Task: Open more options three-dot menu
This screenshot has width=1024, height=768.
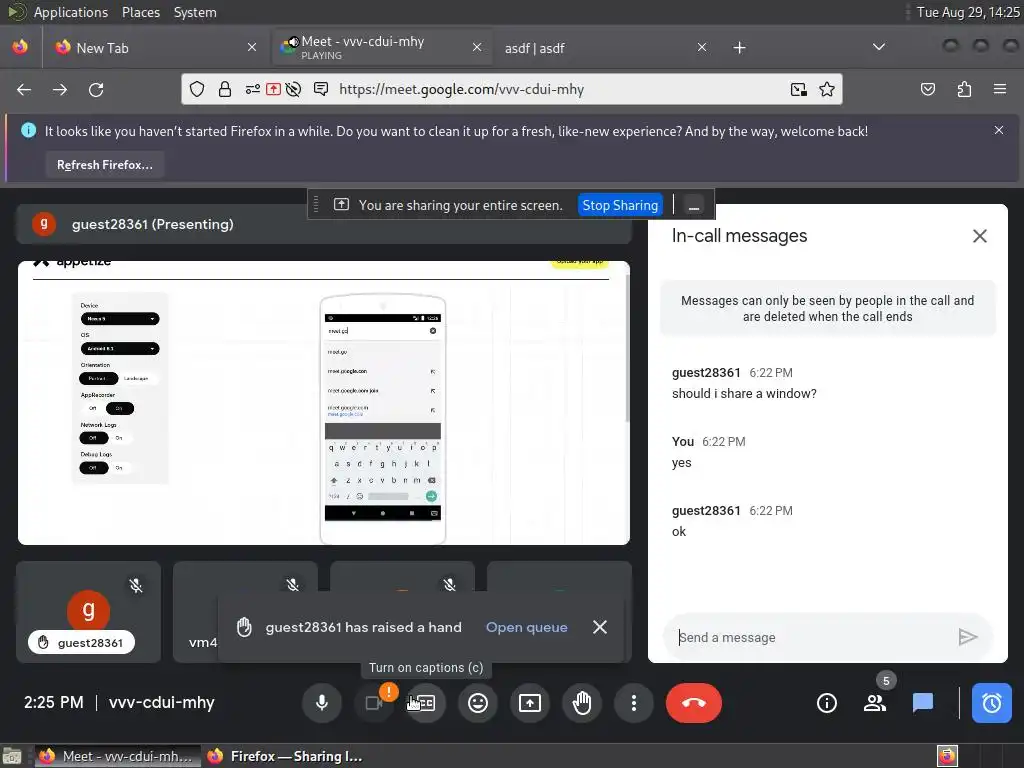Action: 633,703
